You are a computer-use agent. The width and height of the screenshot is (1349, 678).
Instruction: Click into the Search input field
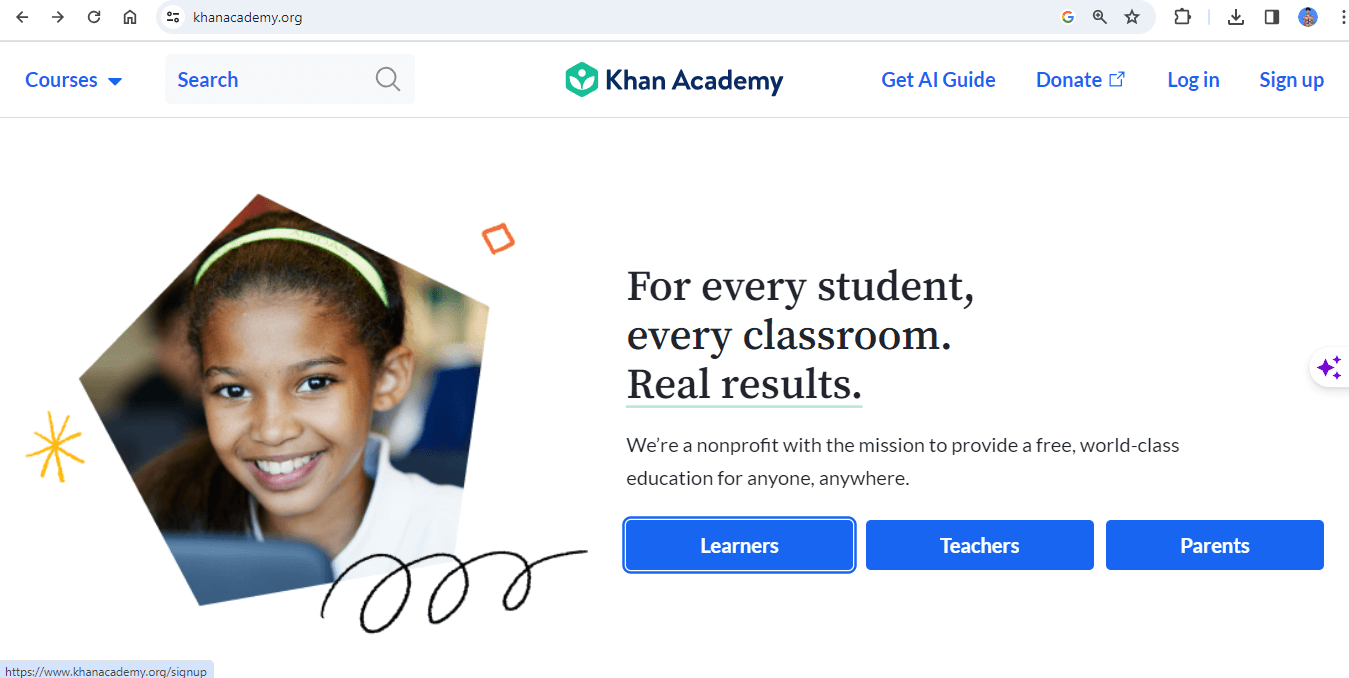(289, 79)
